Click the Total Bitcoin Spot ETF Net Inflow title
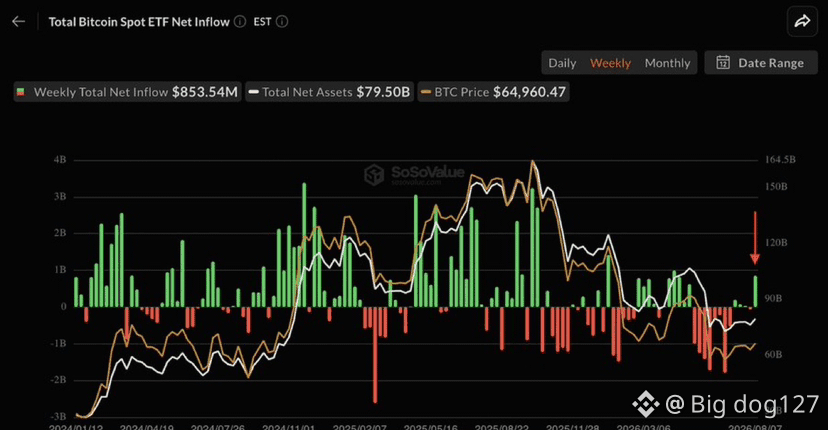This screenshot has height=430, width=828. click(x=139, y=22)
